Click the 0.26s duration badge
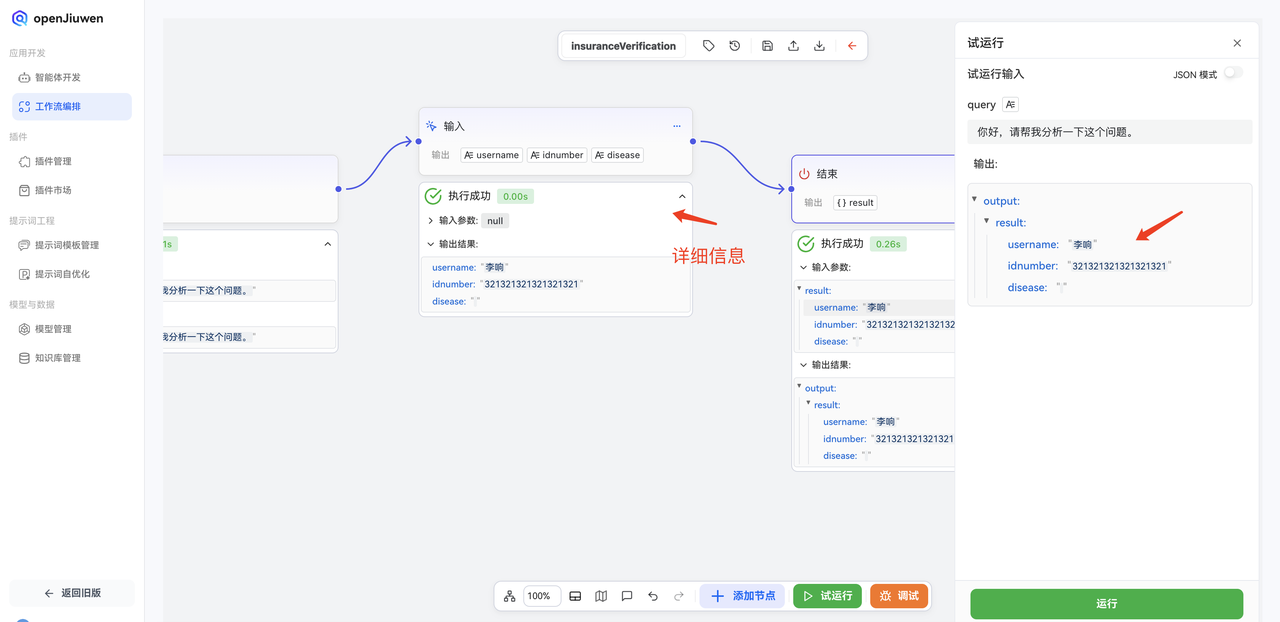The height and width of the screenshot is (622, 1280). pos(887,243)
